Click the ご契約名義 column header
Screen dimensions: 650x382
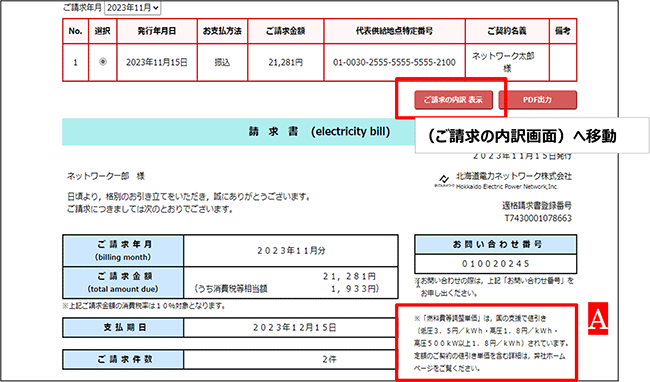click(507, 31)
